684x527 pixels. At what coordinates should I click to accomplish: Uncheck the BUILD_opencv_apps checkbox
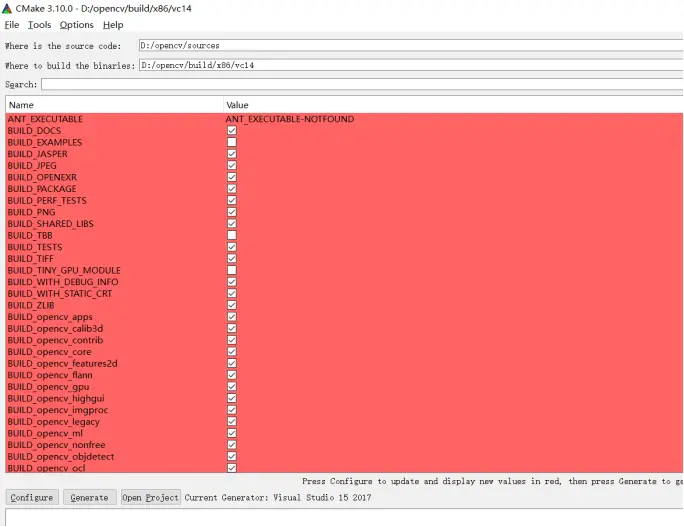point(232,317)
